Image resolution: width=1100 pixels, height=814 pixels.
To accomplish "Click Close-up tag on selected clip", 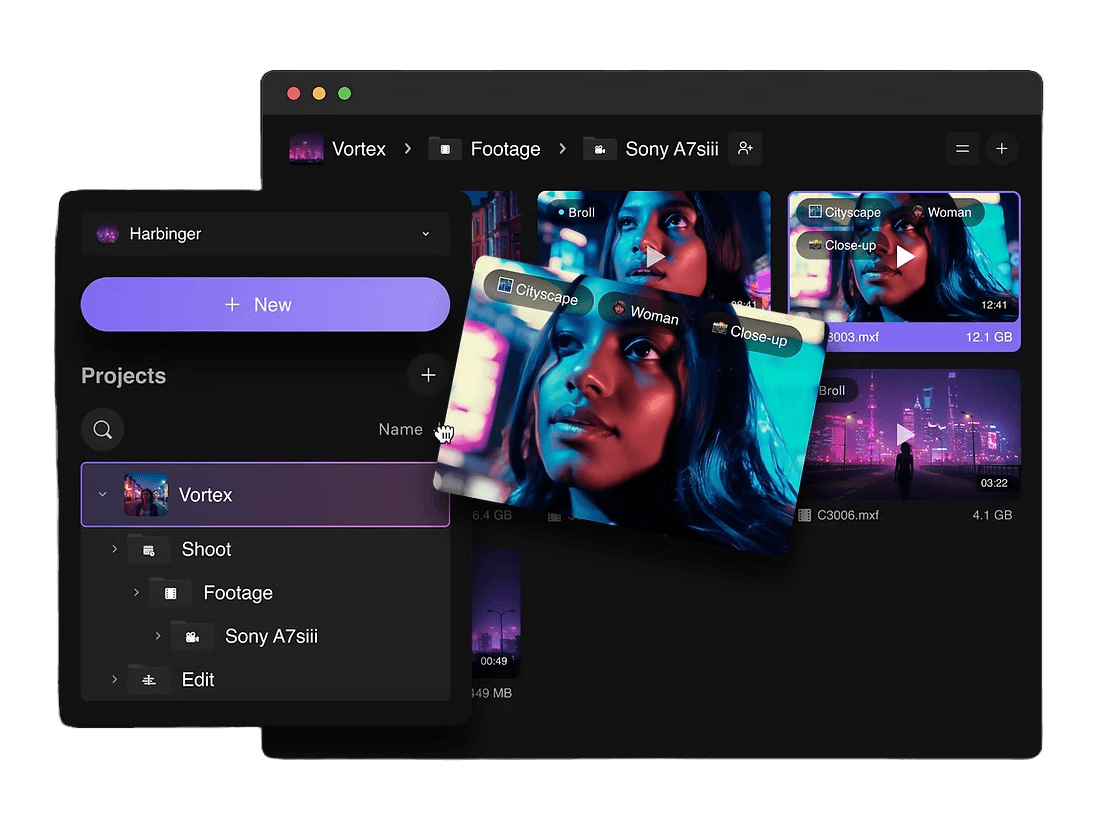I will (843, 246).
